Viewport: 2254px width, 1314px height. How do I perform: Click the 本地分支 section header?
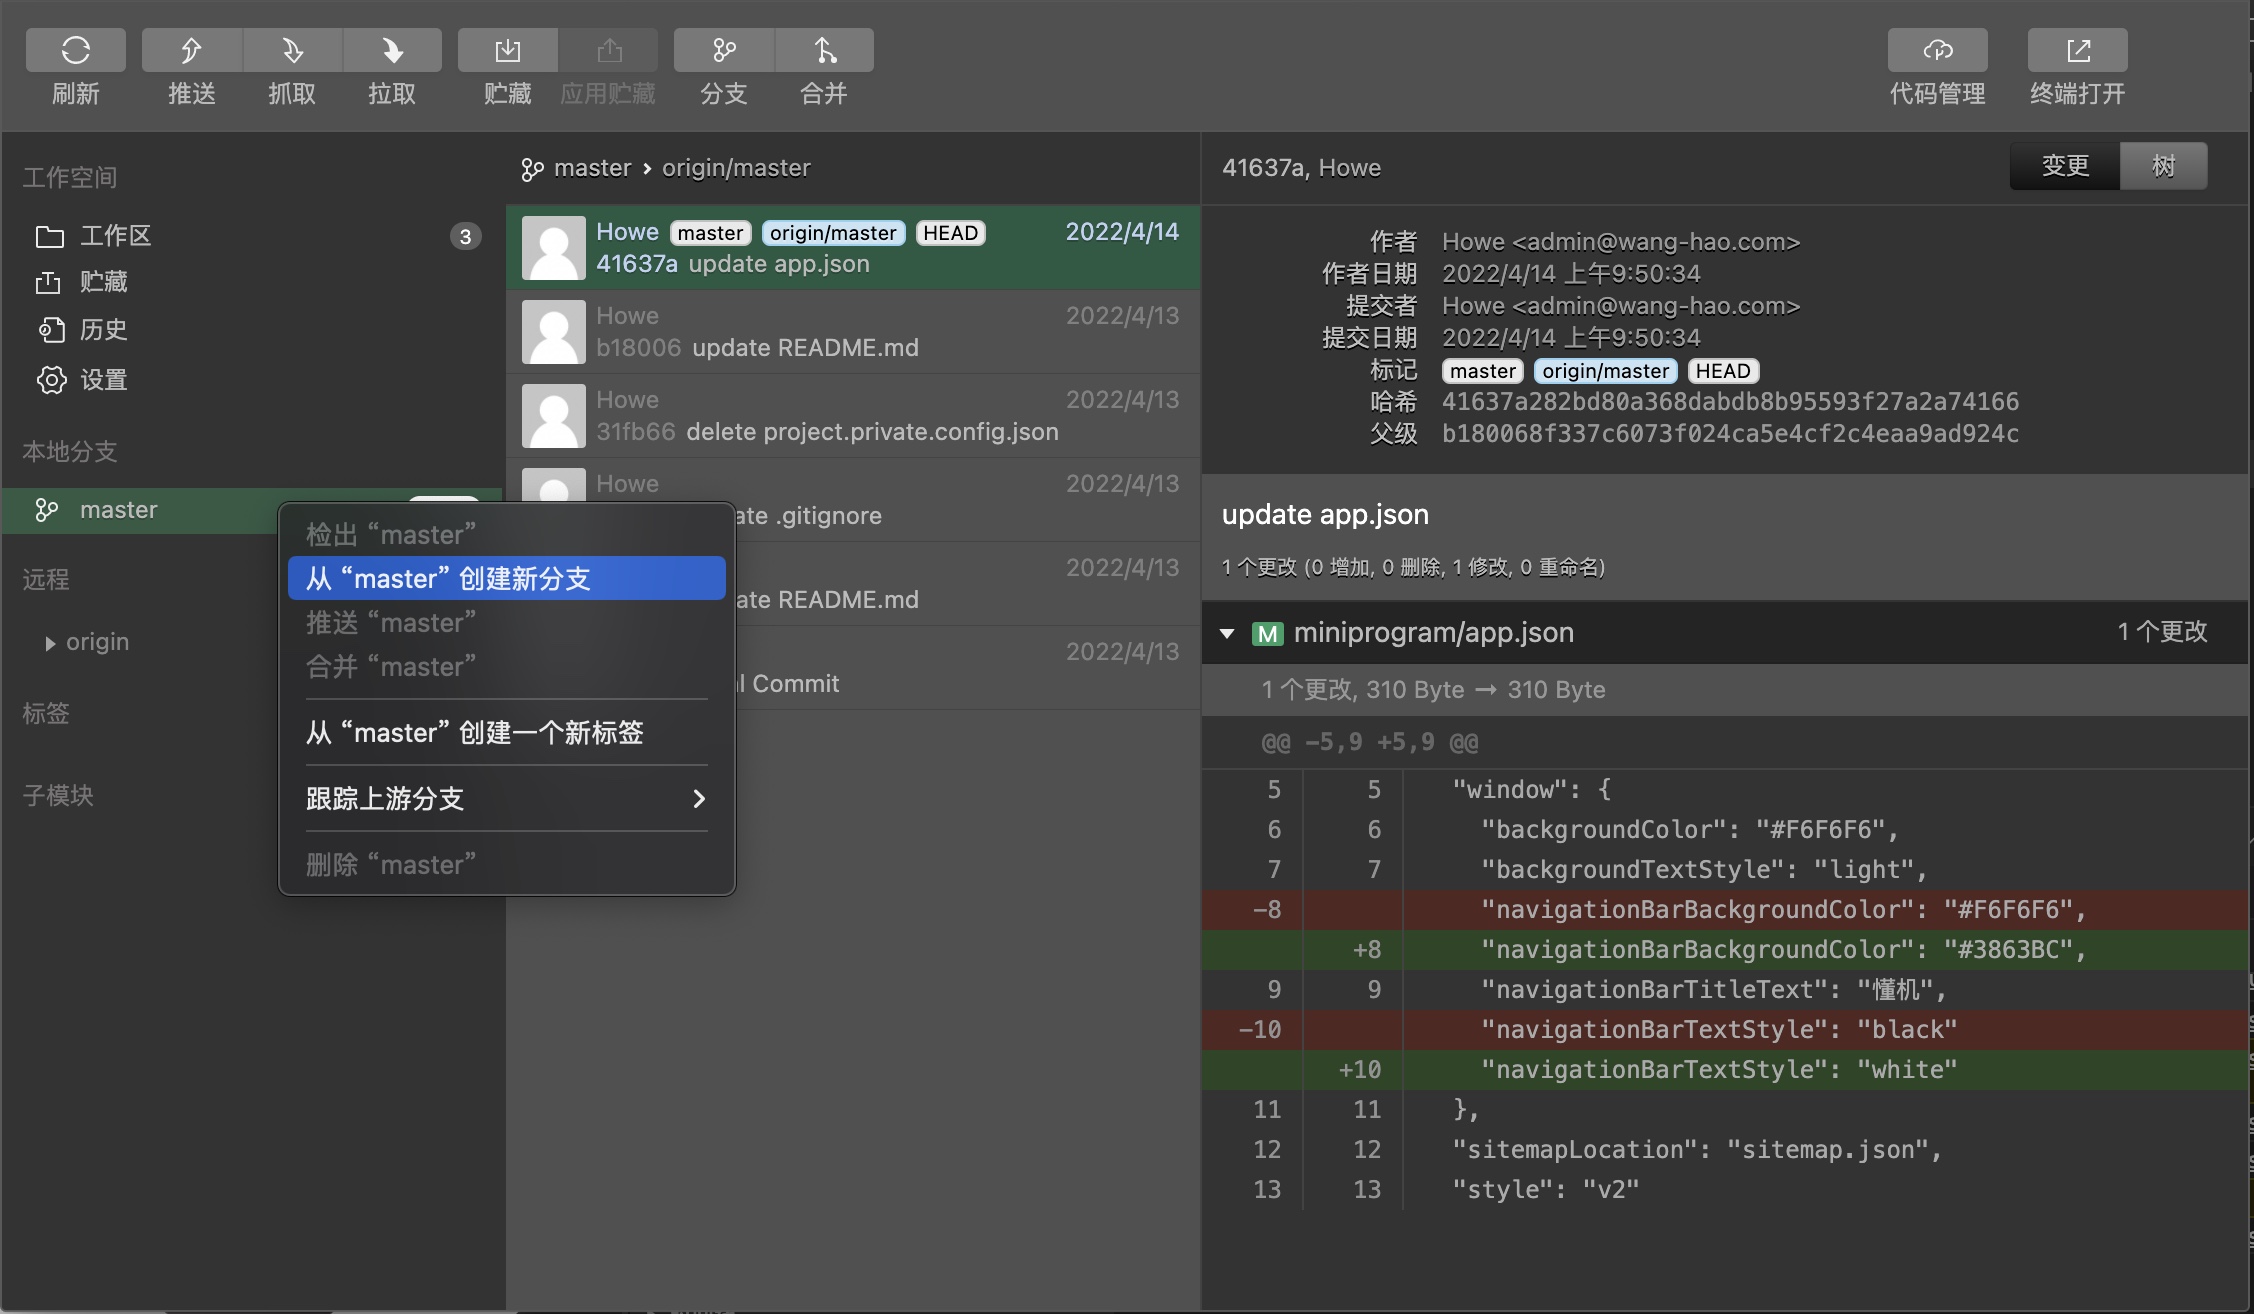click(70, 452)
